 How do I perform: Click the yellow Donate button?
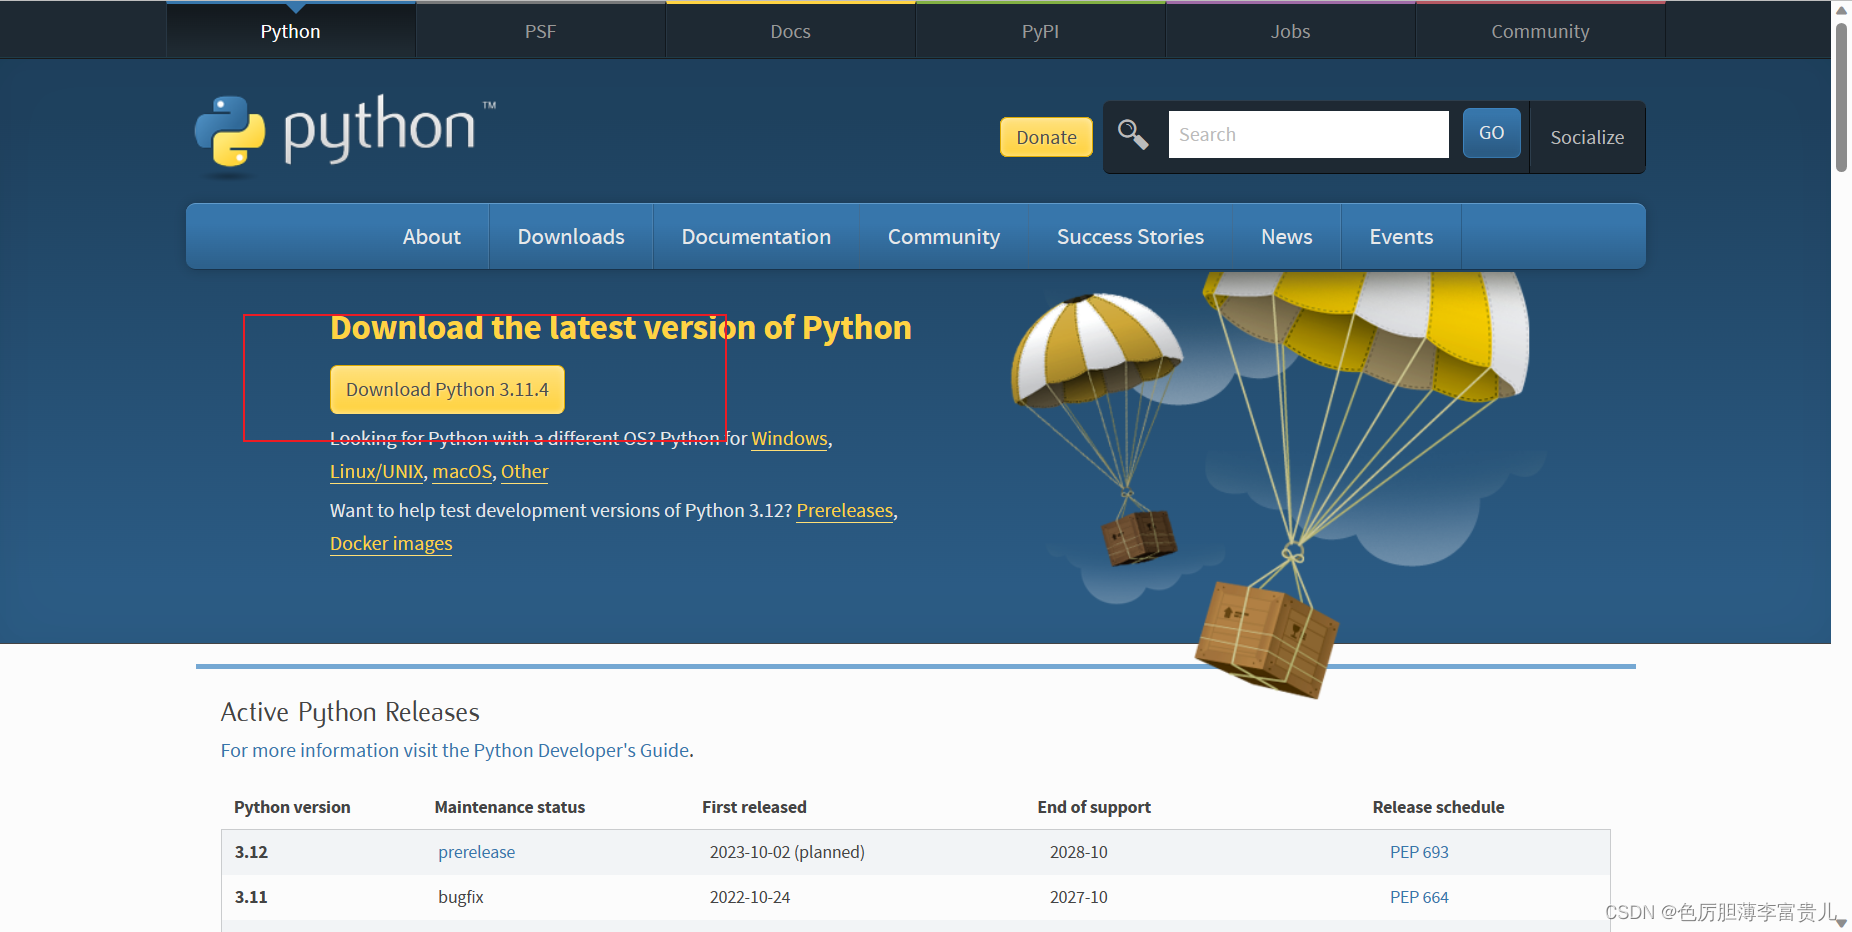pyautogui.click(x=1046, y=137)
